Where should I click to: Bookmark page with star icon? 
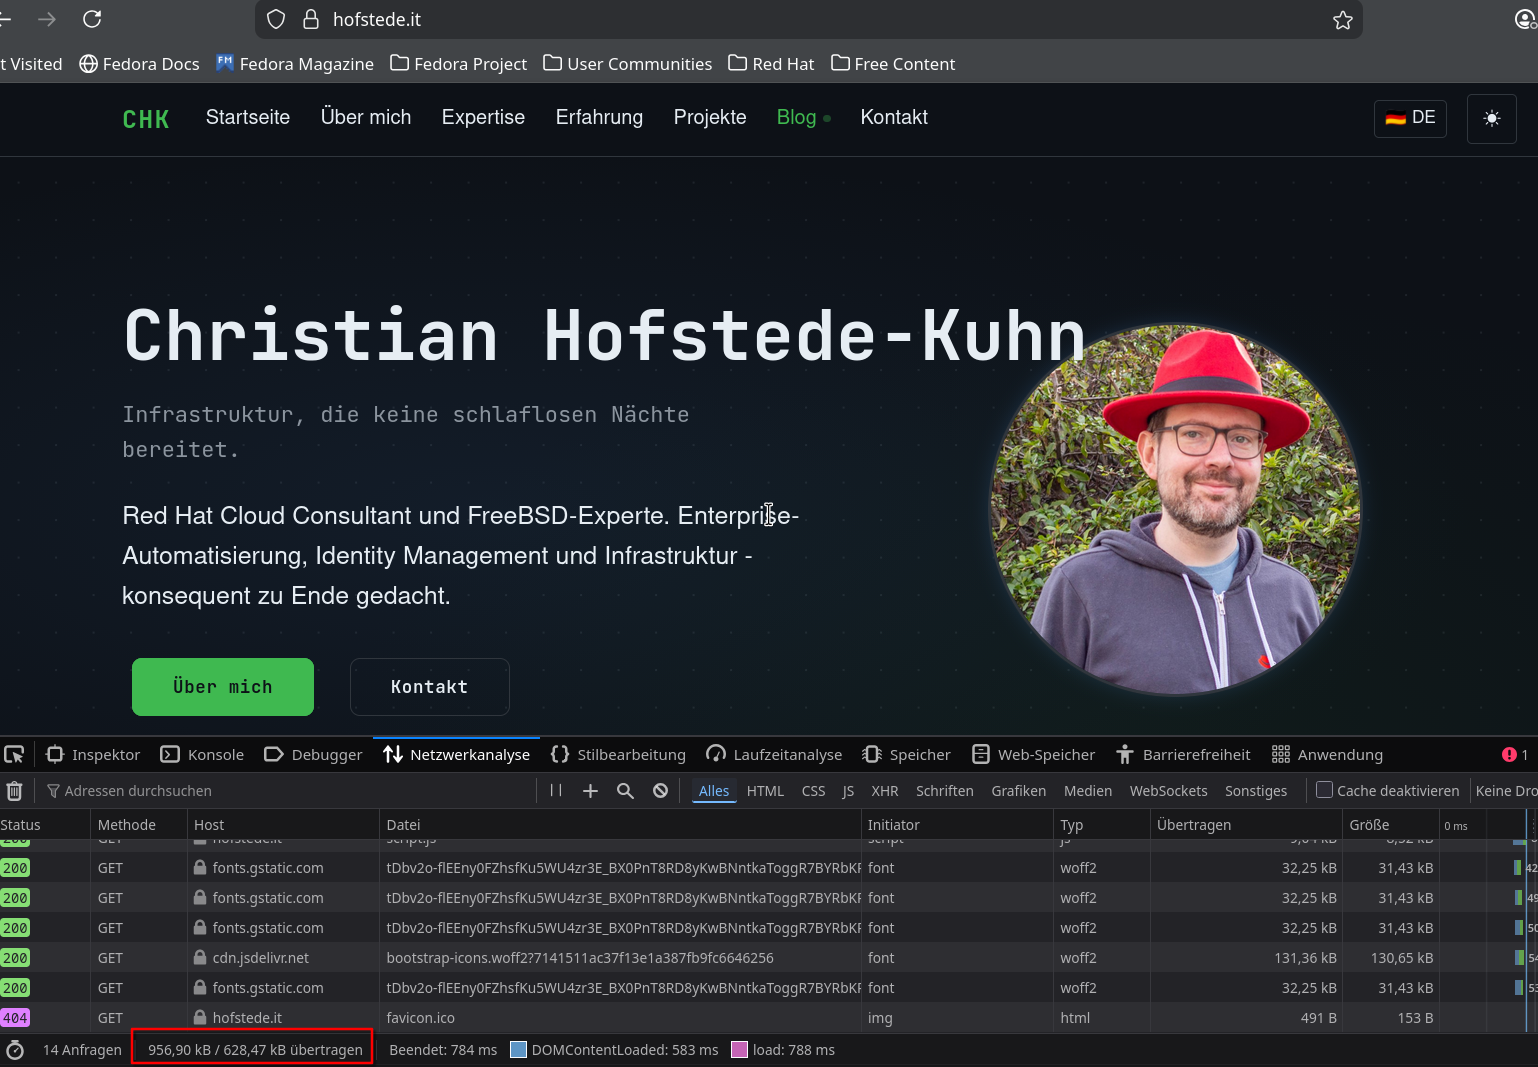[x=1342, y=20]
